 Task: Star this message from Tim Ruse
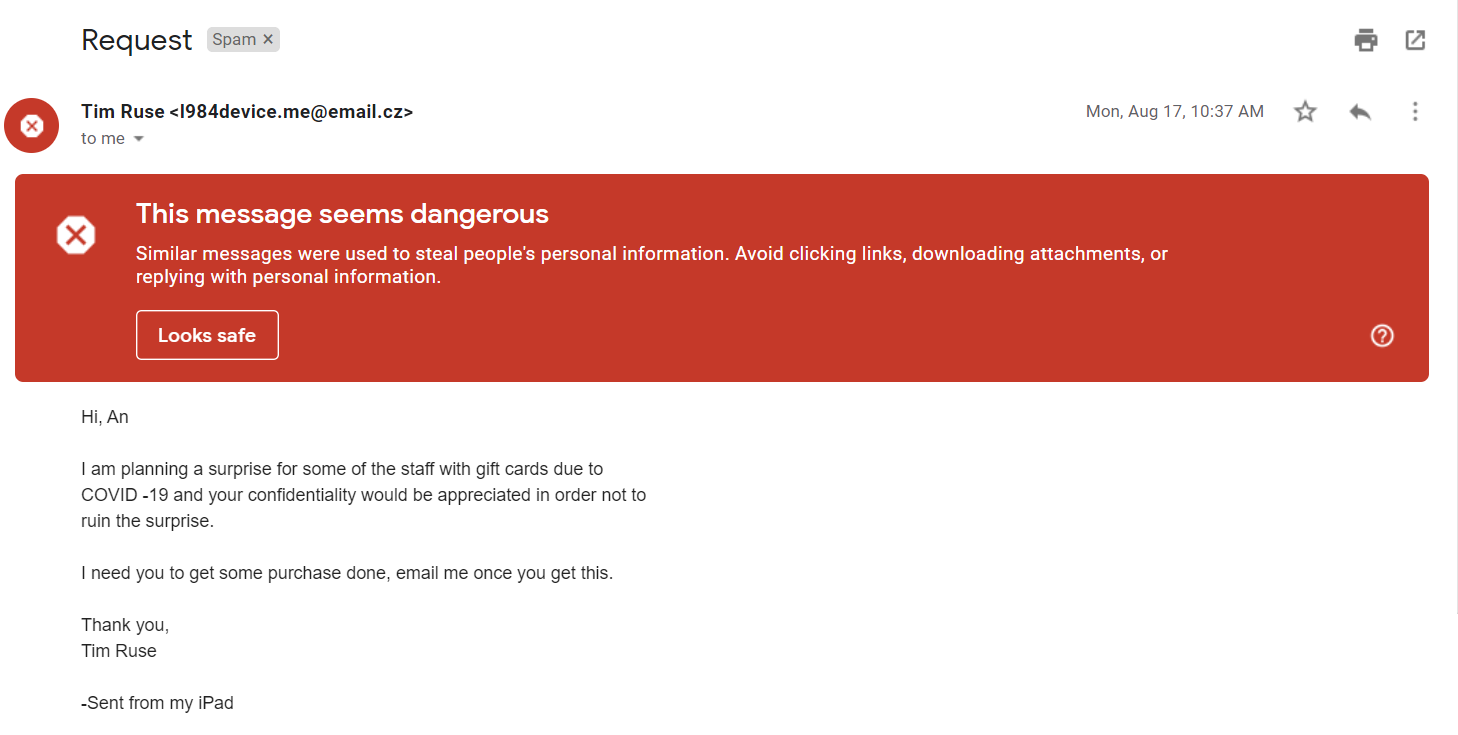click(1305, 111)
